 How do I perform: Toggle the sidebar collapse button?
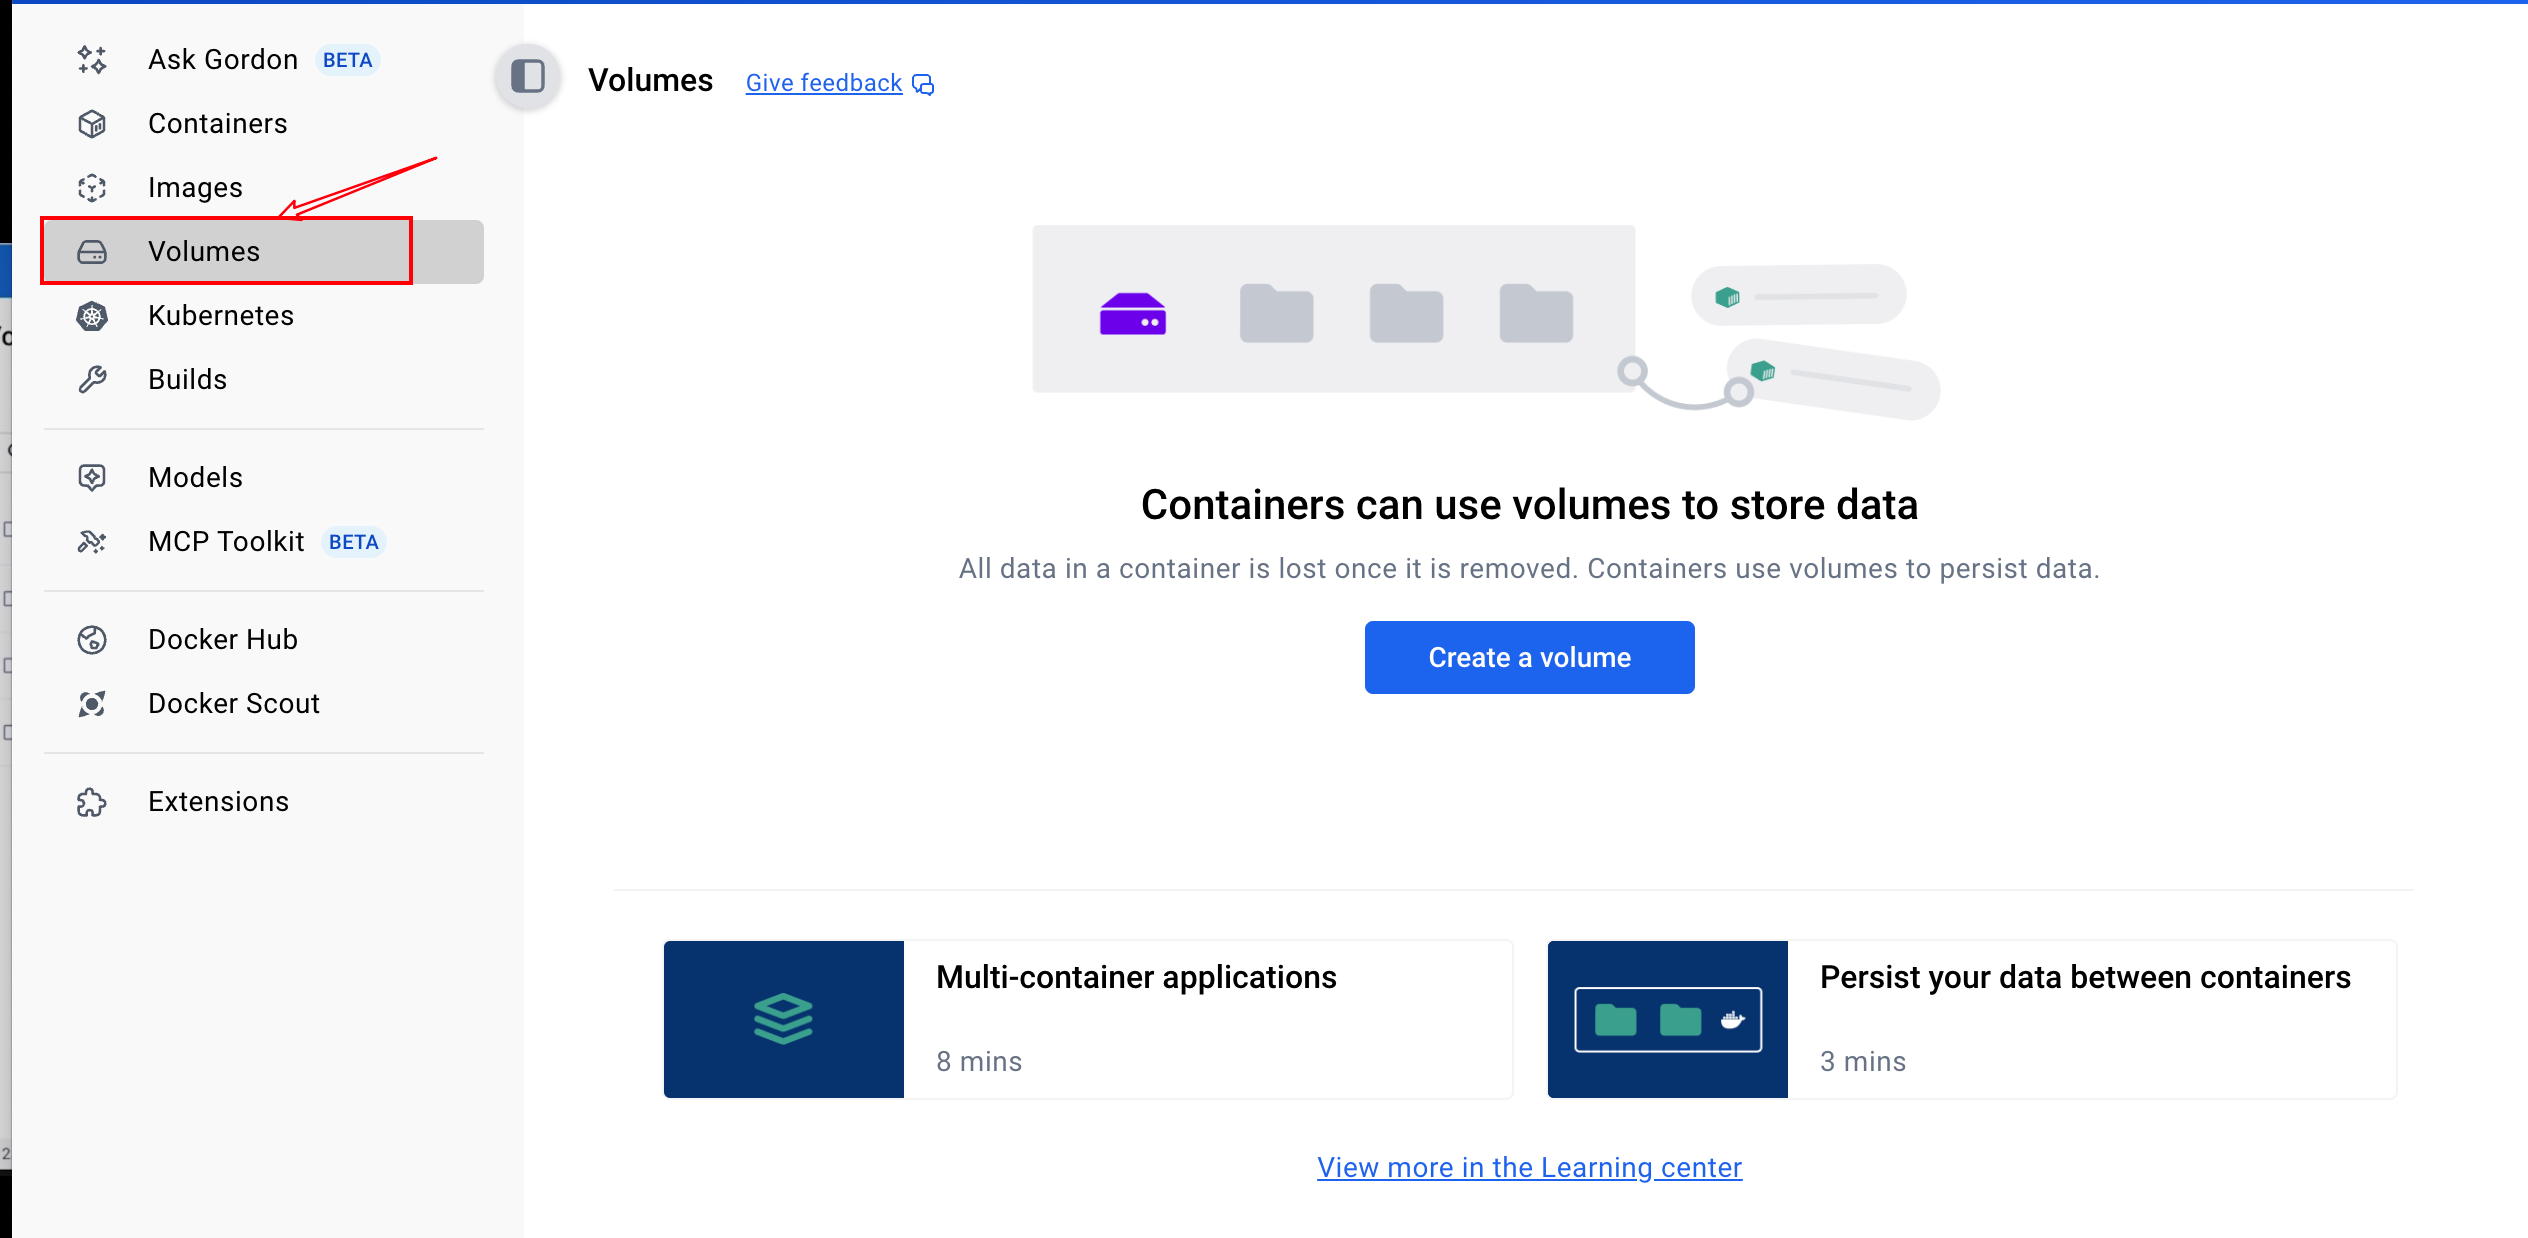[x=527, y=77]
